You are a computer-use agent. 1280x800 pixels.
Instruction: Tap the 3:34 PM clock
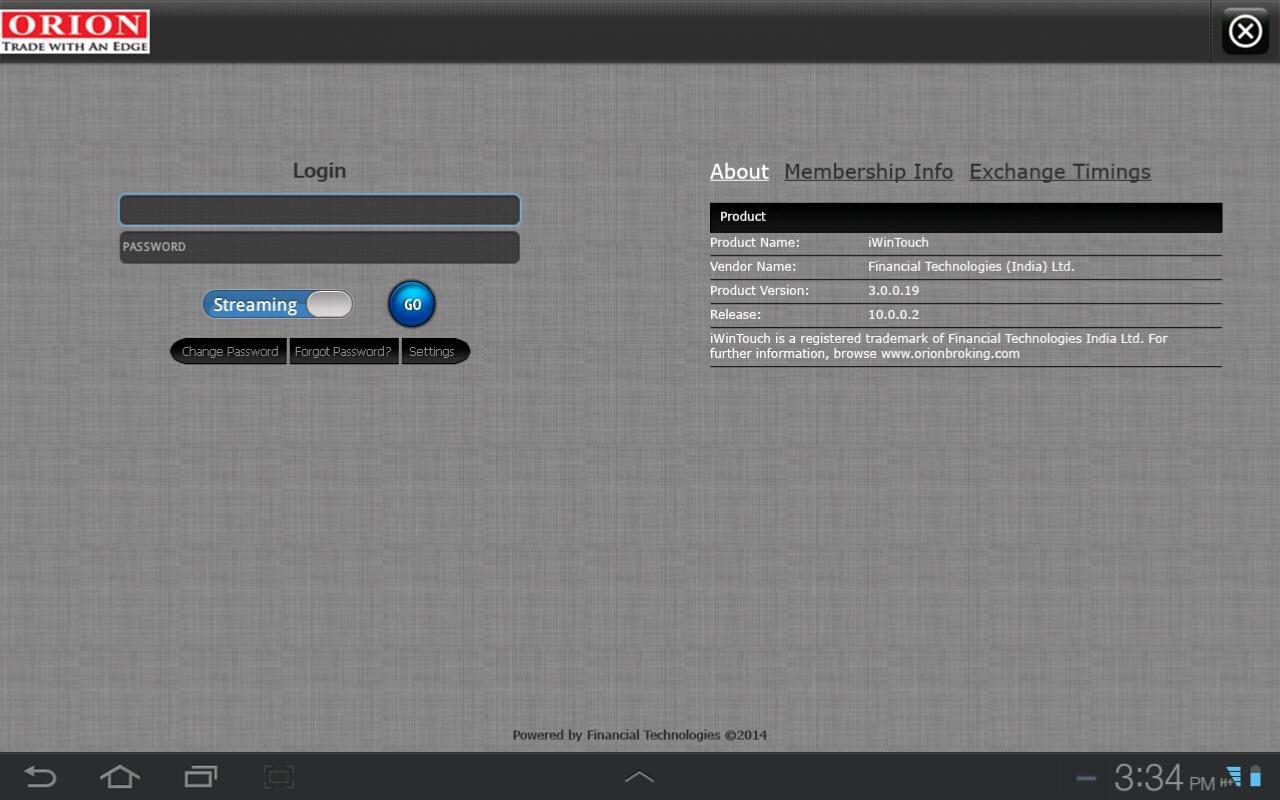pos(1163,778)
